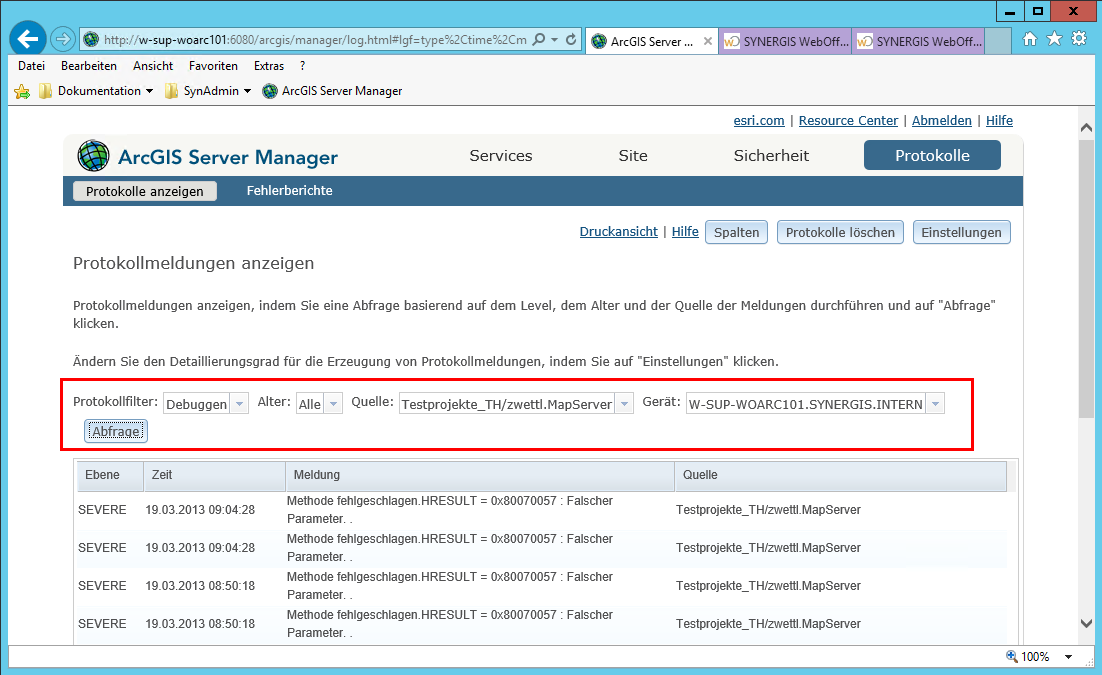Open the Fehlerberichte subtab
Screen dimensions: 1102x675
[289, 191]
